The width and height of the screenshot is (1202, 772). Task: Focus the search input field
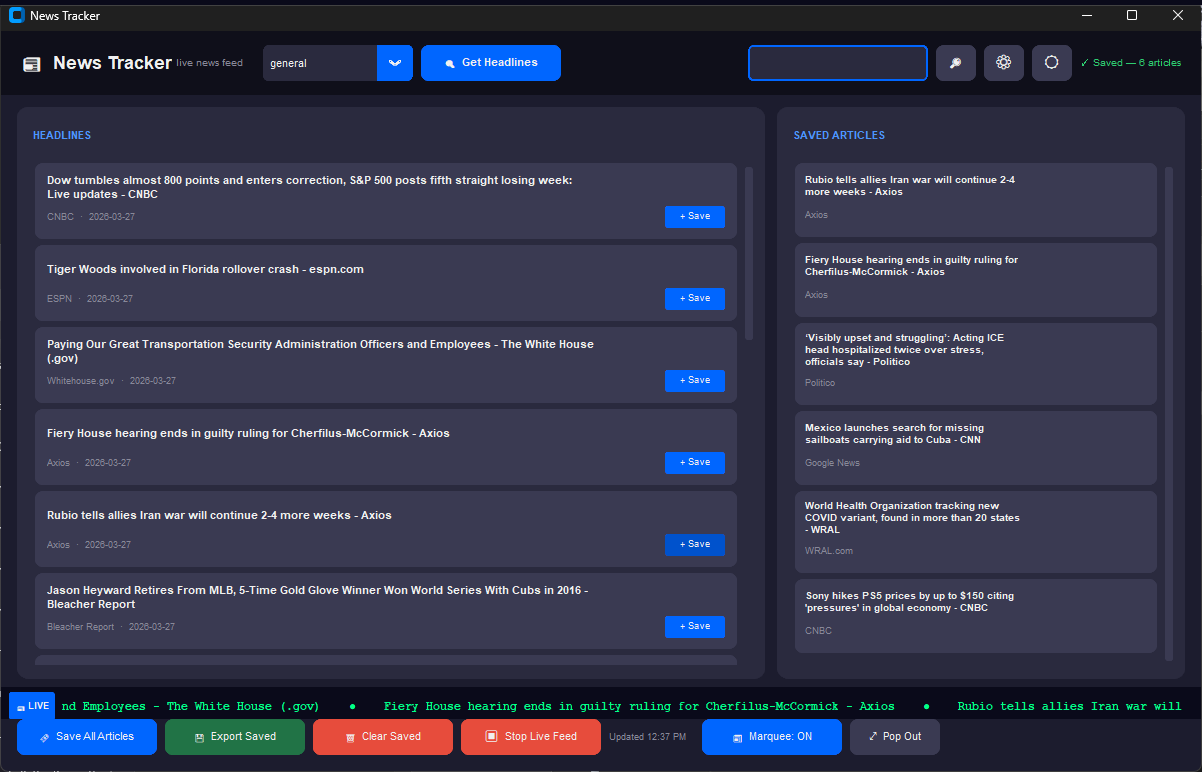click(837, 63)
